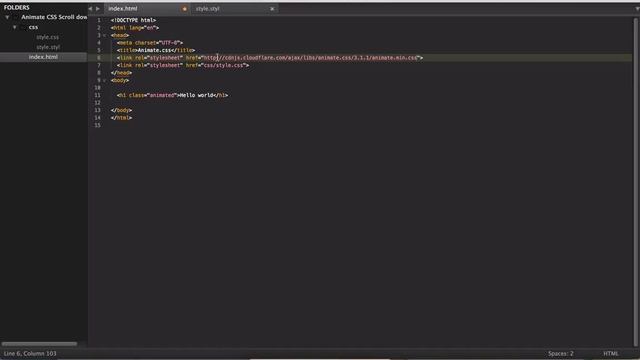Fold the body tag at line 9
The width and height of the screenshot is (640, 360).
pyautogui.click(x=104, y=80)
